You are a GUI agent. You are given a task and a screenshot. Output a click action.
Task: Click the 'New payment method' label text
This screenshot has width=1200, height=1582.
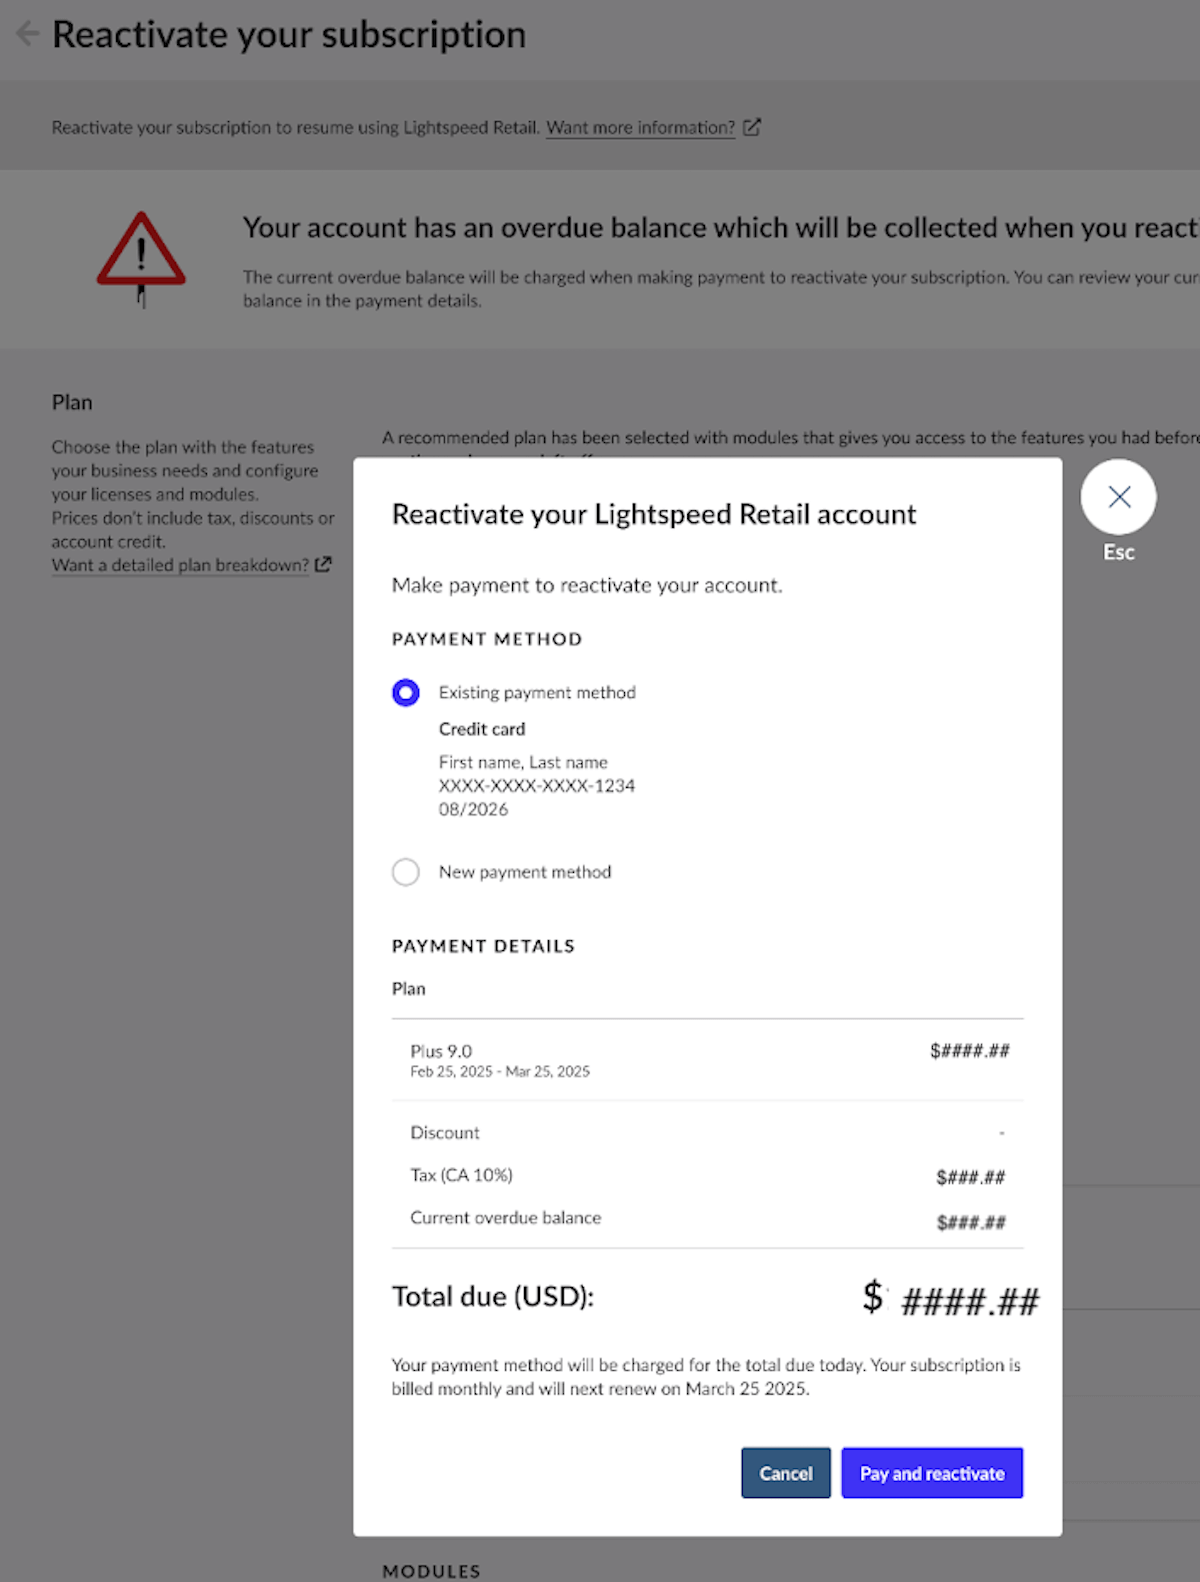coord(525,872)
